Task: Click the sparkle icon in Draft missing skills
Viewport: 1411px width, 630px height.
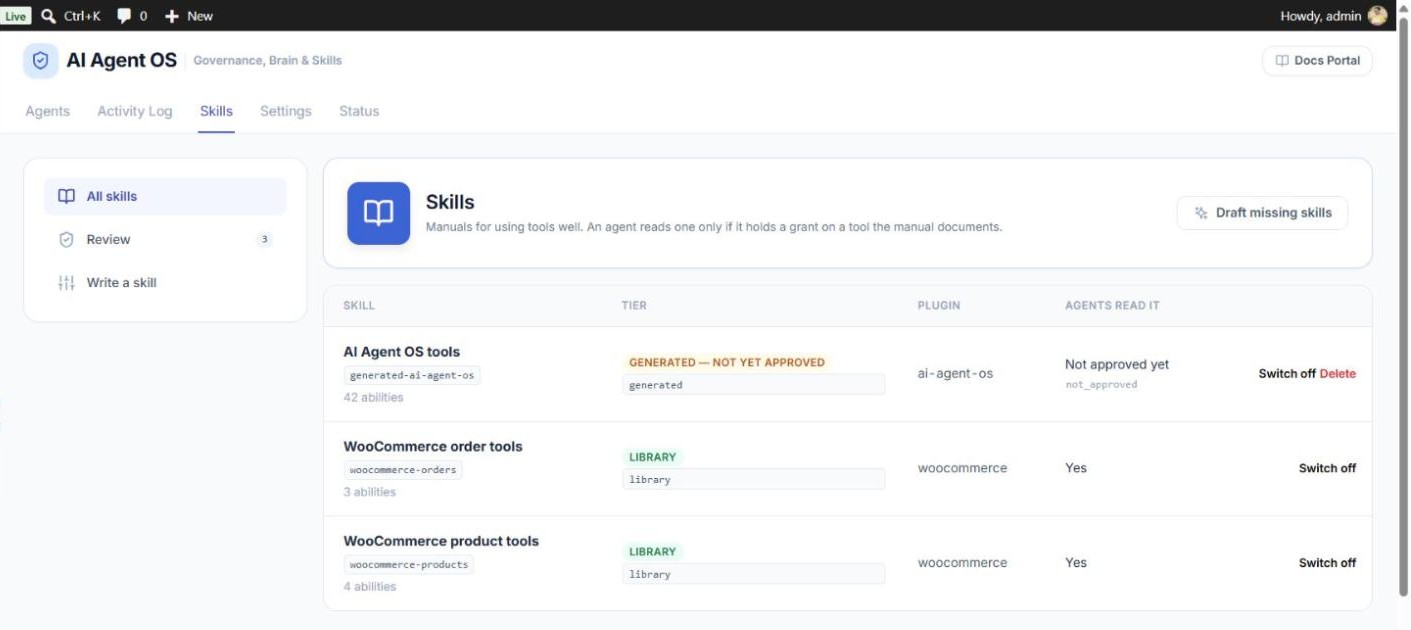Action: [x=1201, y=213]
